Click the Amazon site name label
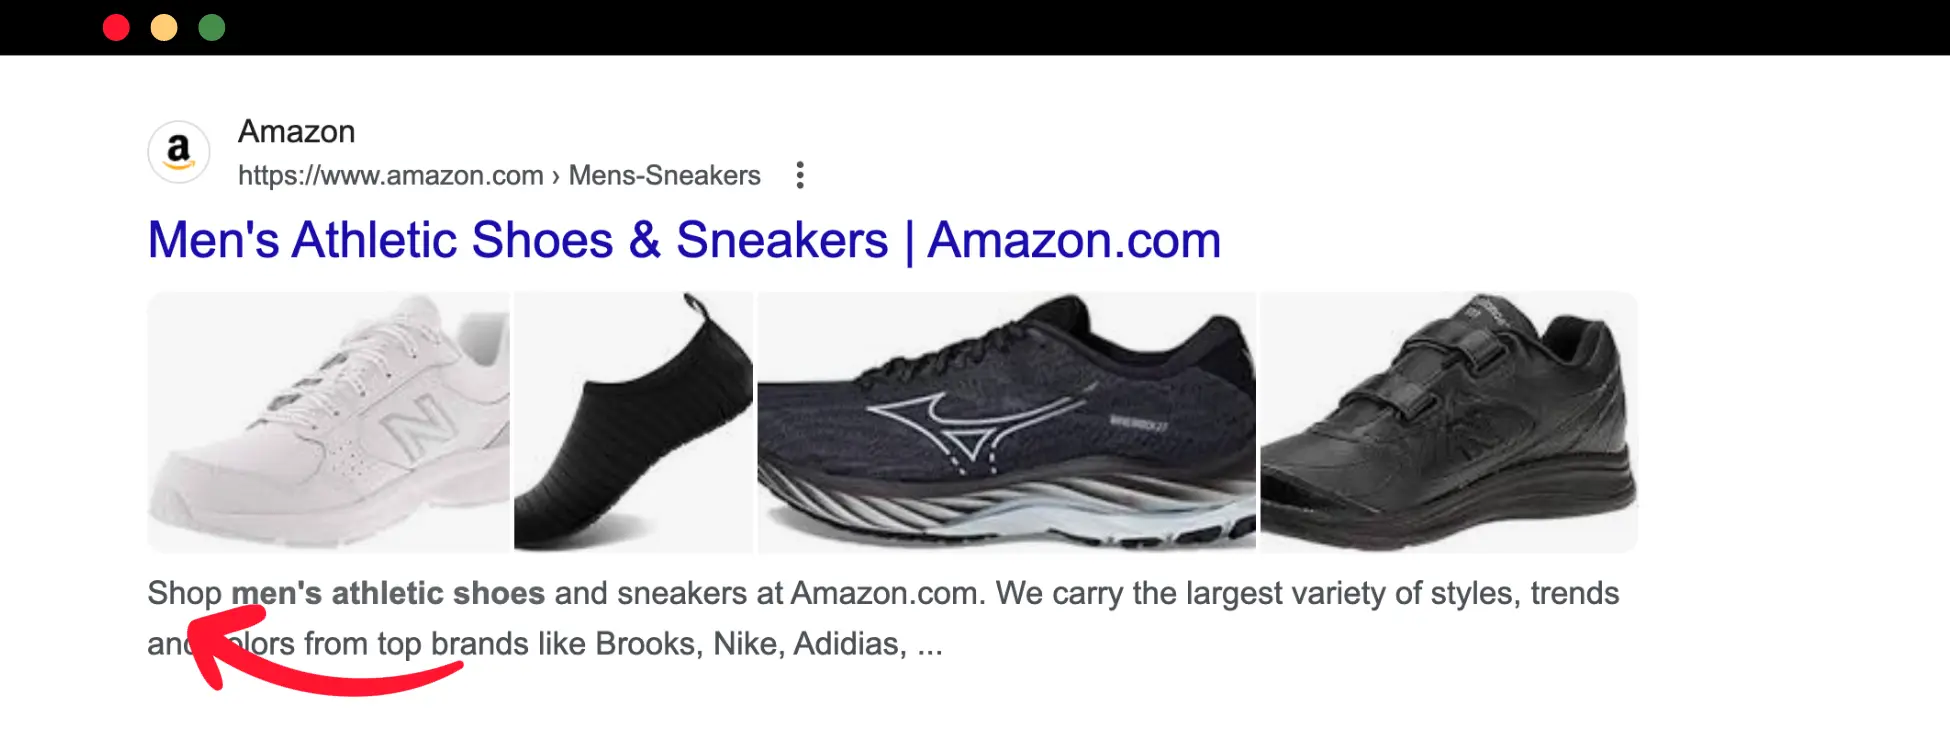Image resolution: width=1950 pixels, height=750 pixels. tap(297, 131)
